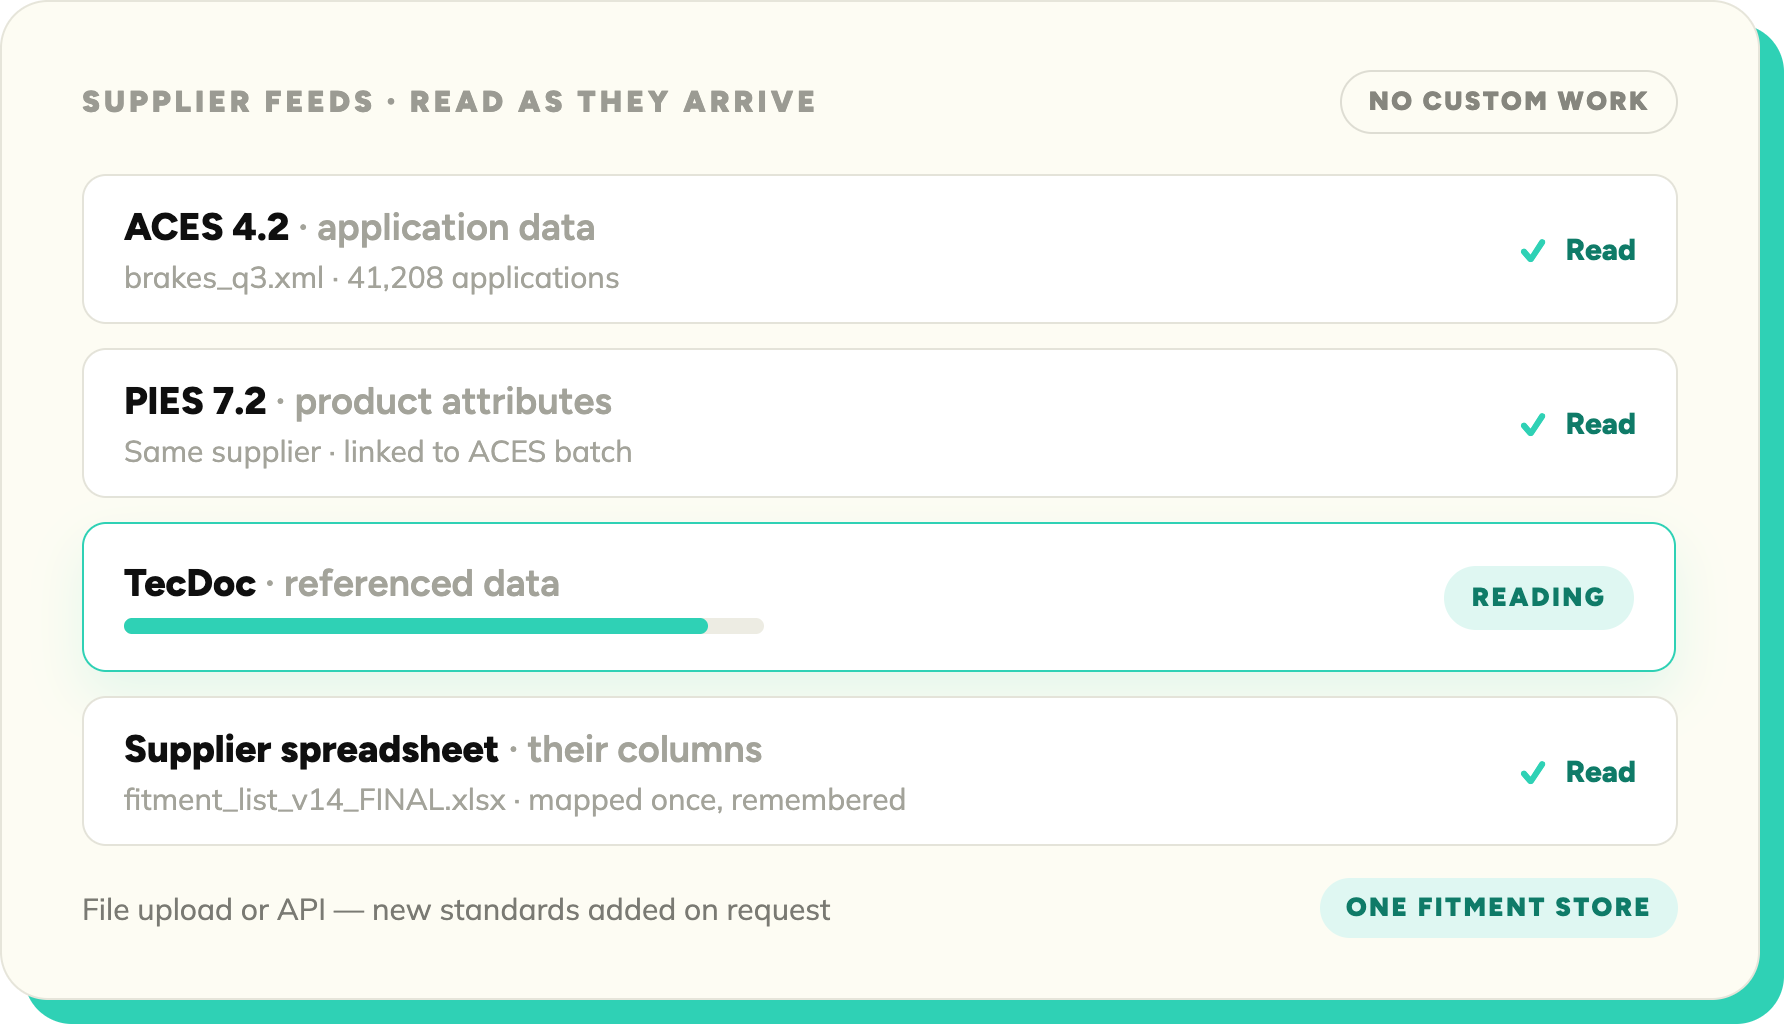Open the ACES 4.2 application data row

click(879, 249)
